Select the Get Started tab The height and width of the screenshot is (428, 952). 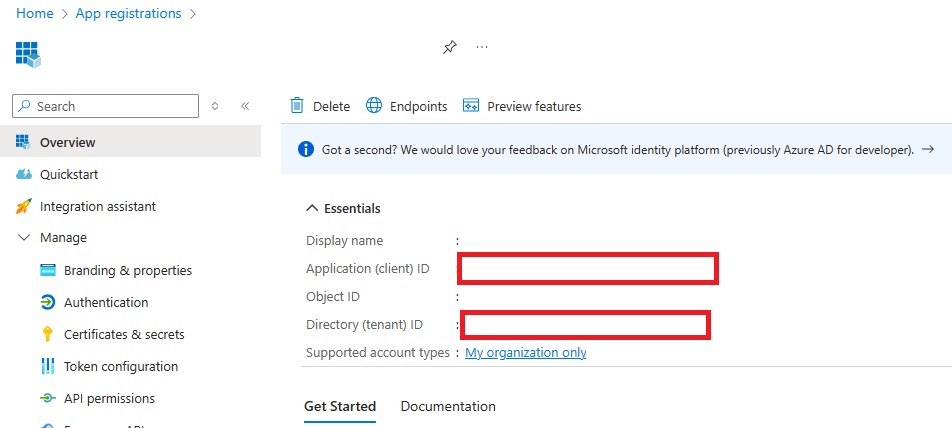[340, 406]
